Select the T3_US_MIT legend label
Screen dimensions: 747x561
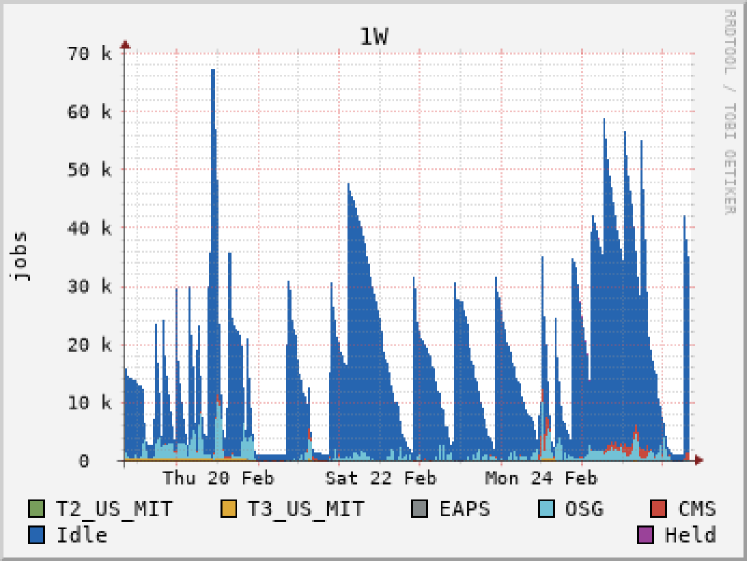click(306, 509)
